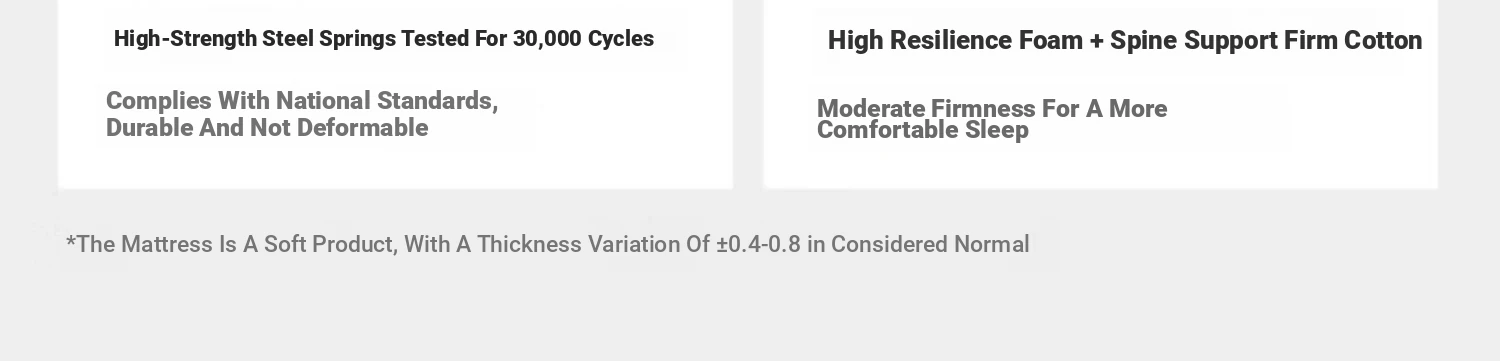The image size is (1500, 361).
Task: Click the 'Comfortable Sleep' text
Action: (923, 131)
